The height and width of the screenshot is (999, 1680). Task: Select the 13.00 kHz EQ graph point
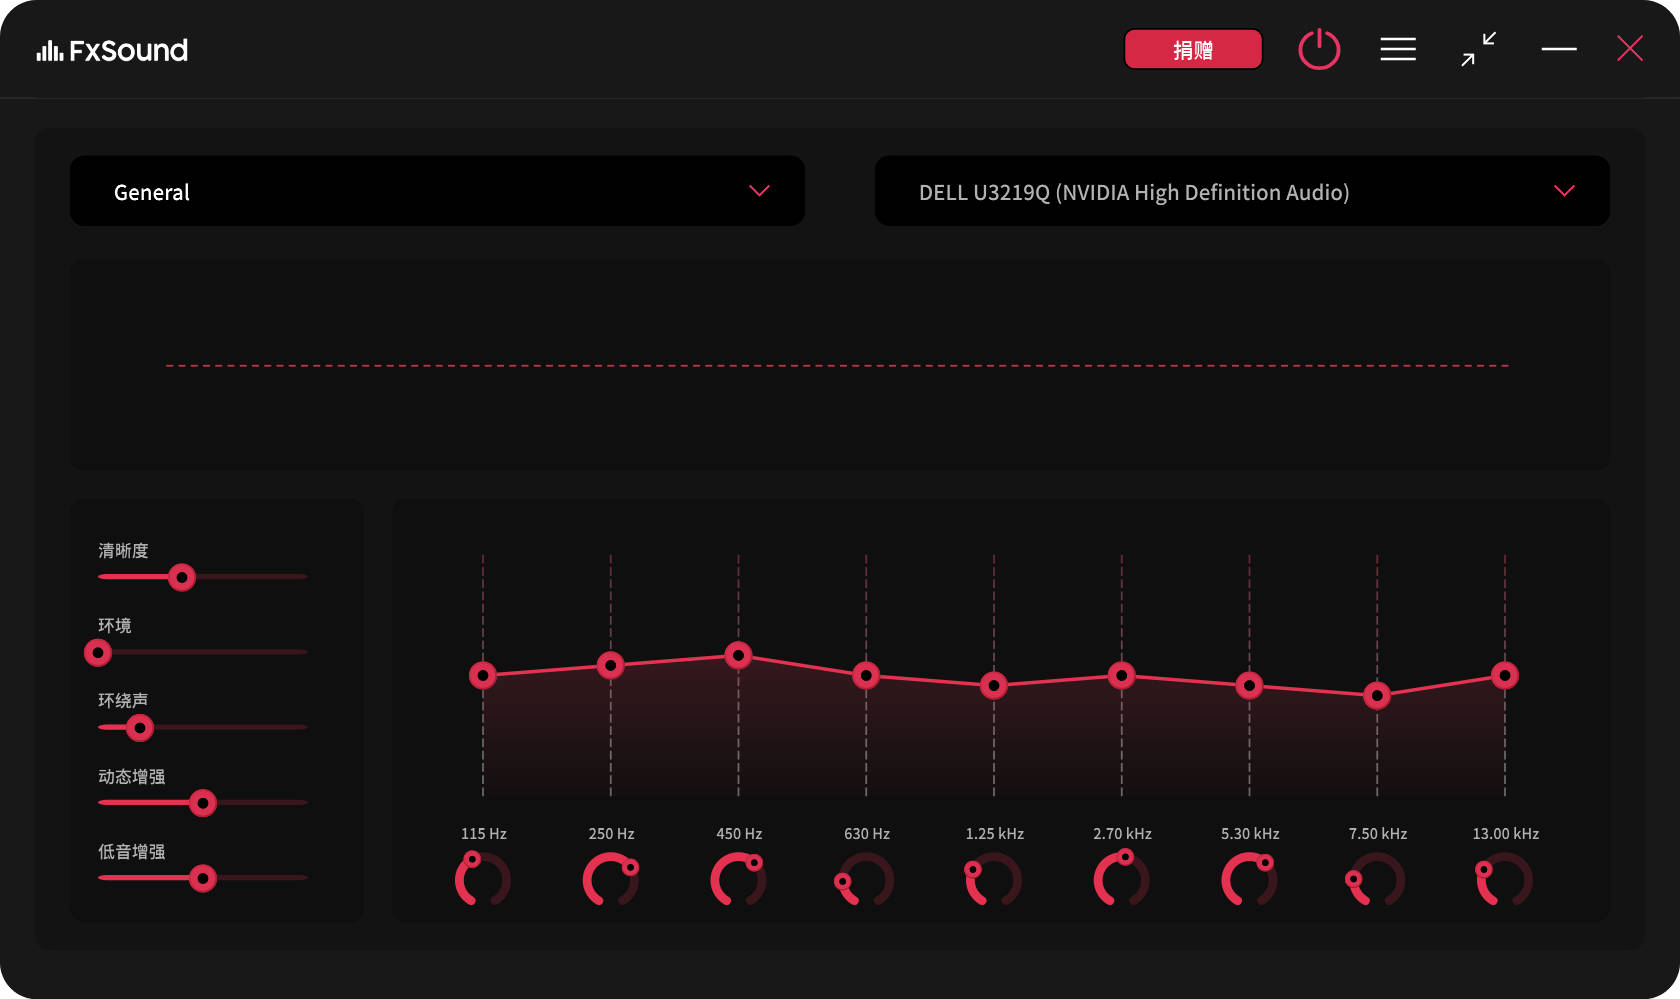point(1505,676)
